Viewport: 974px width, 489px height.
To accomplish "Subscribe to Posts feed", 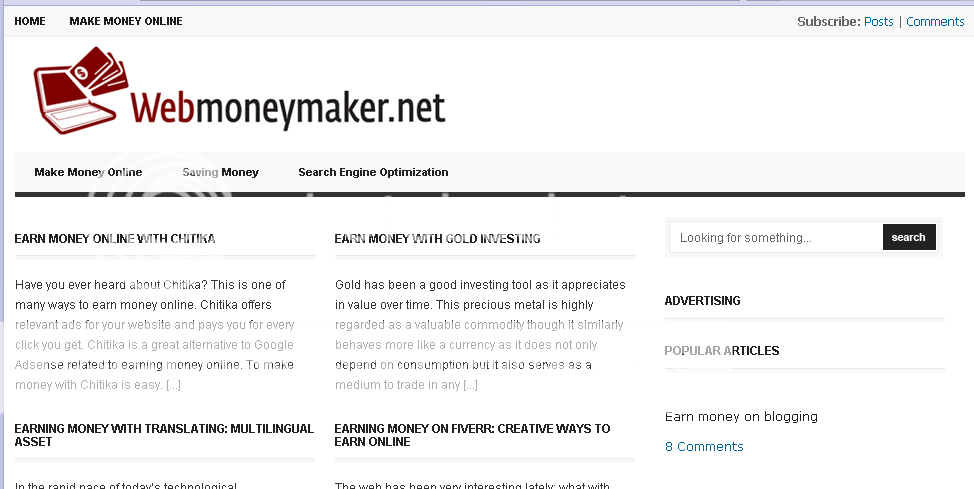I will [878, 21].
